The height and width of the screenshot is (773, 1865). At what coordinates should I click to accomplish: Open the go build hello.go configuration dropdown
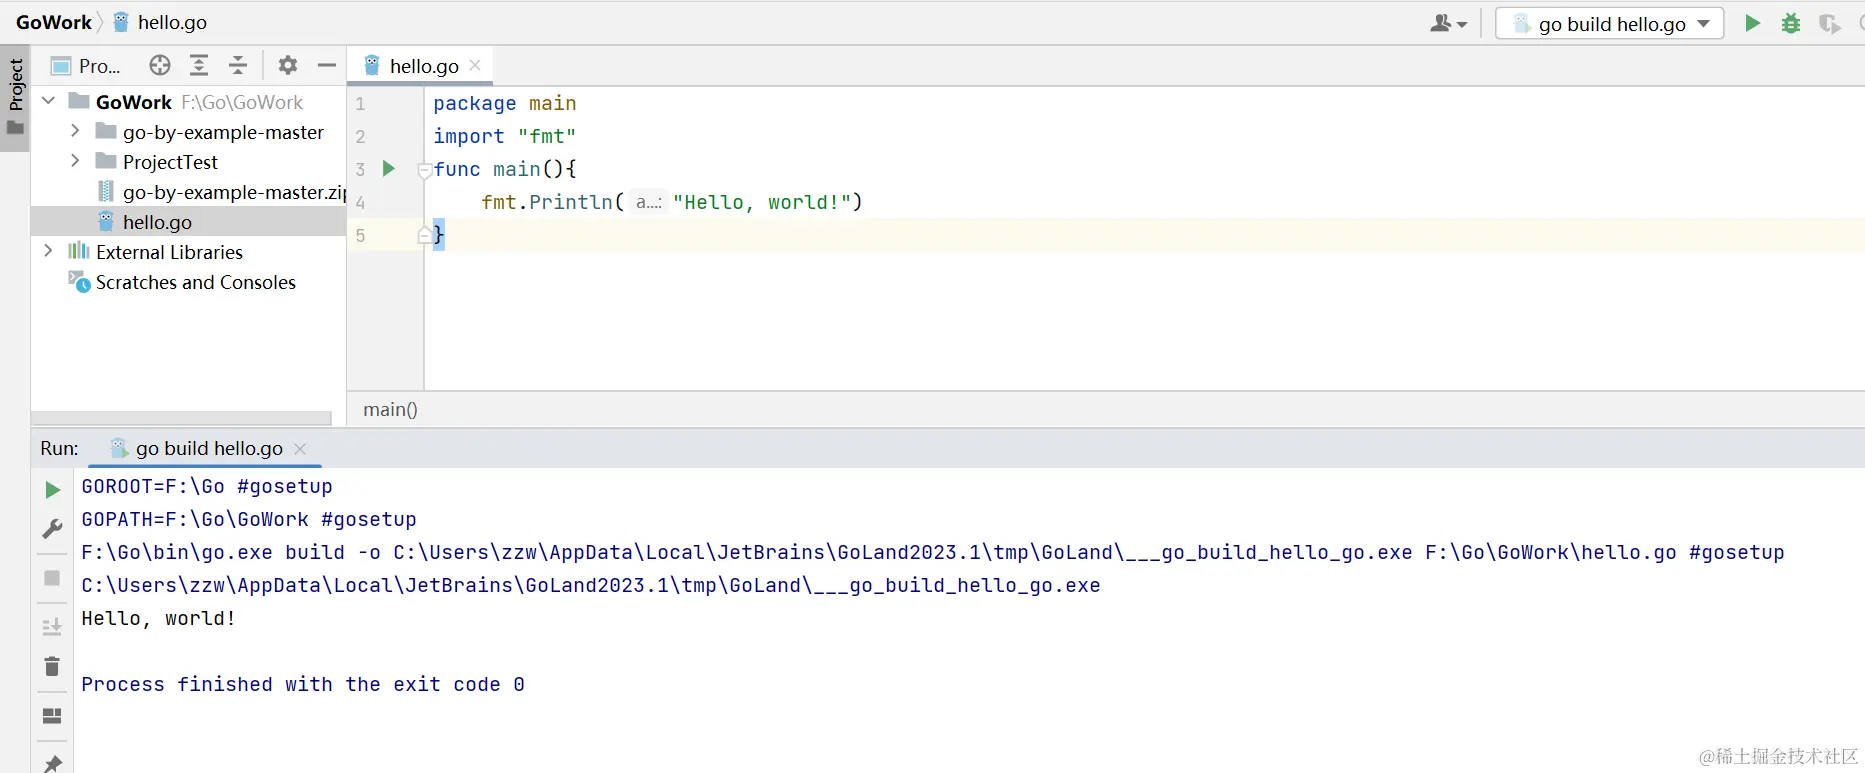1704,23
